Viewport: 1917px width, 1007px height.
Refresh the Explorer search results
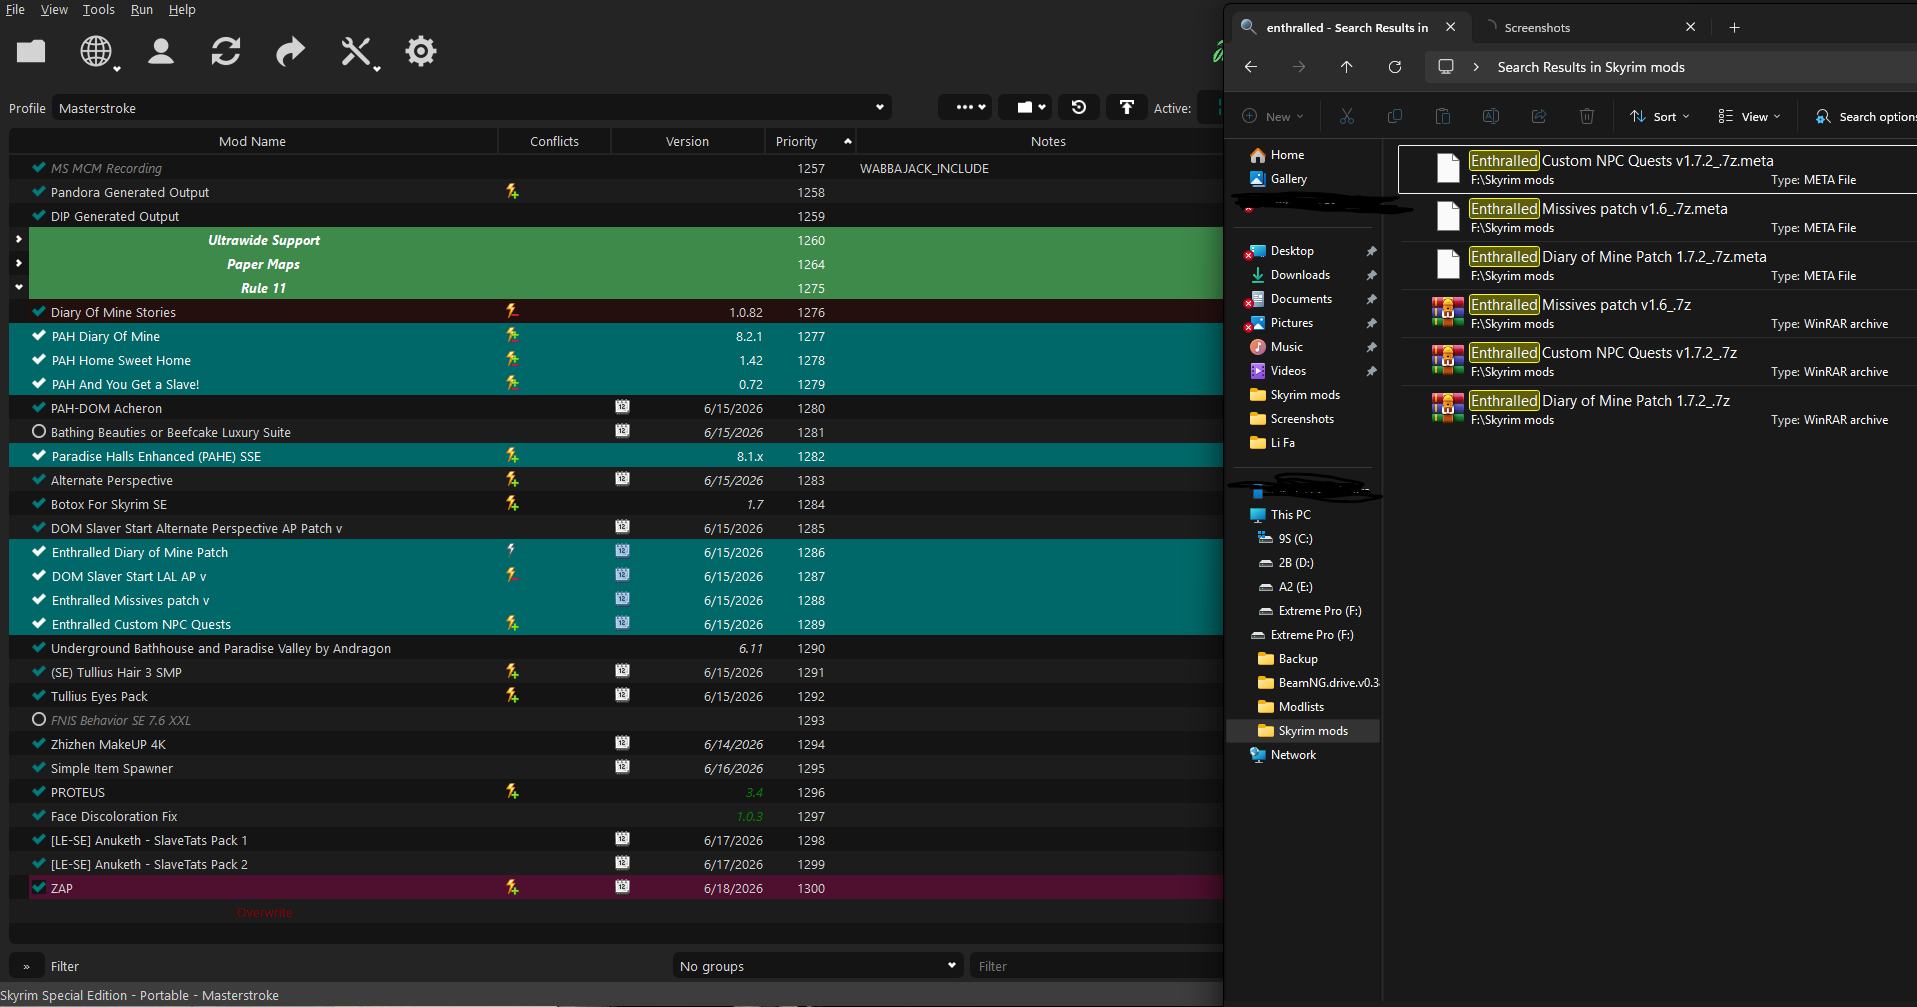(x=1395, y=67)
